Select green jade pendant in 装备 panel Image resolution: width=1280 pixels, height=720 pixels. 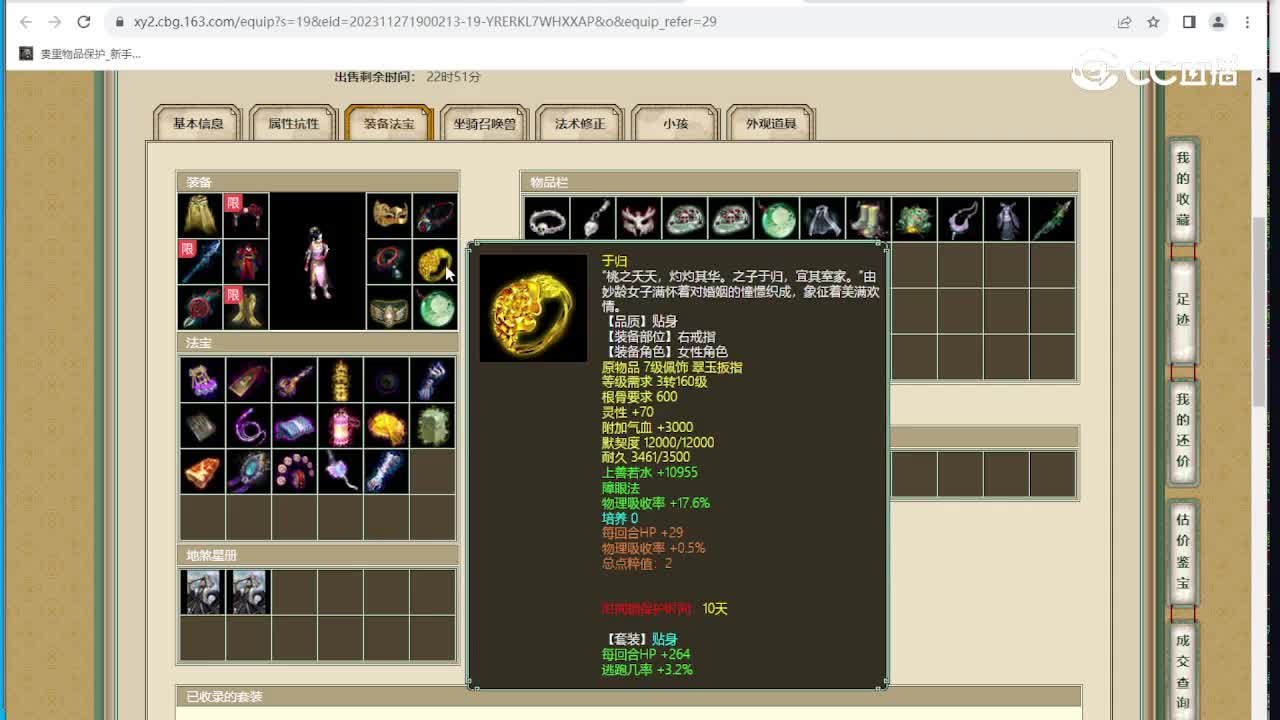click(x=435, y=308)
